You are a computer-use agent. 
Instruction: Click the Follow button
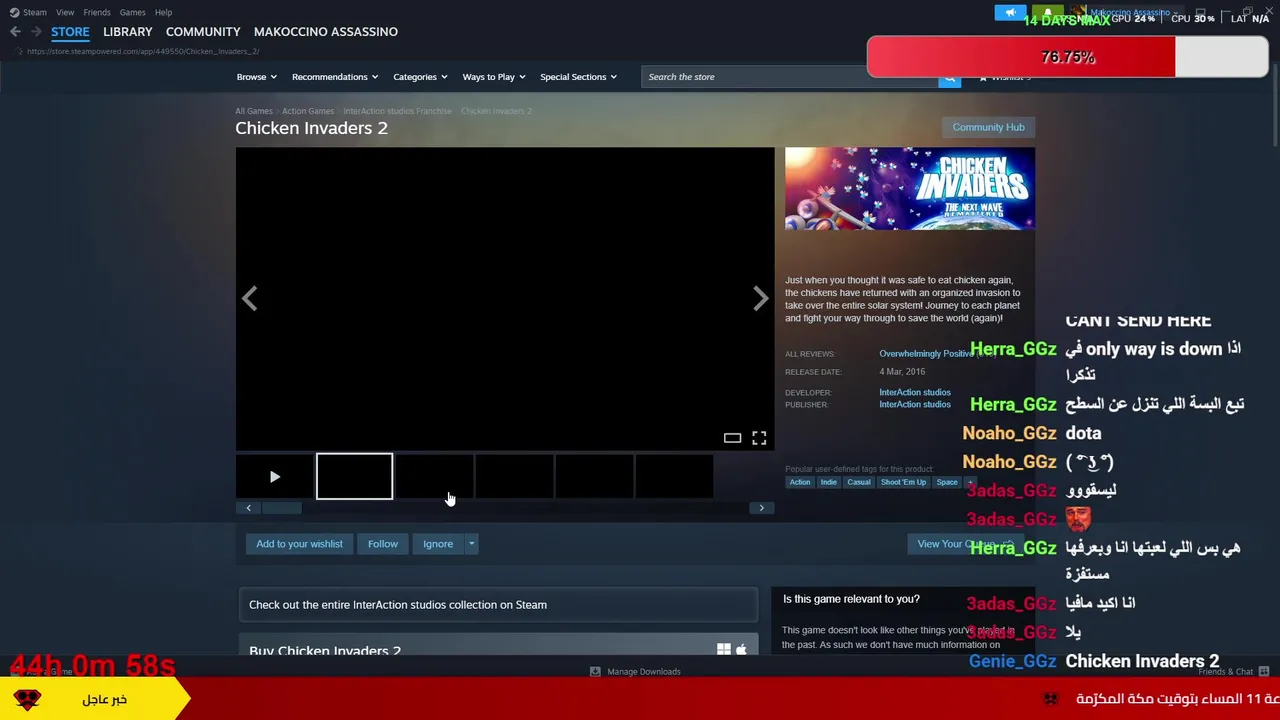(x=383, y=544)
